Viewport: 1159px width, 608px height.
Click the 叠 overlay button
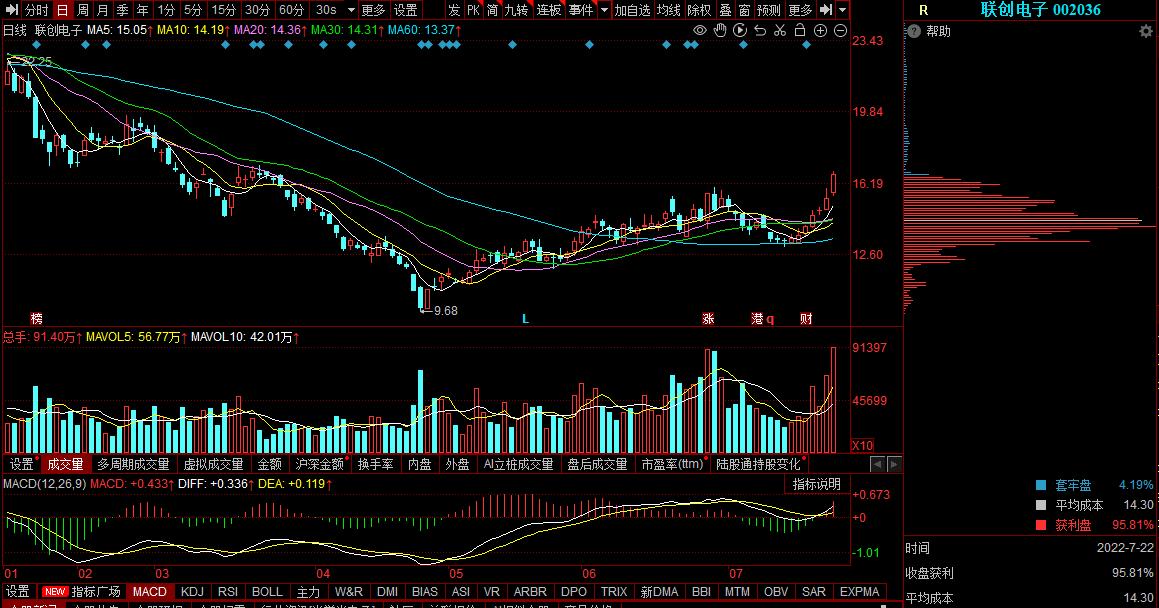click(726, 10)
